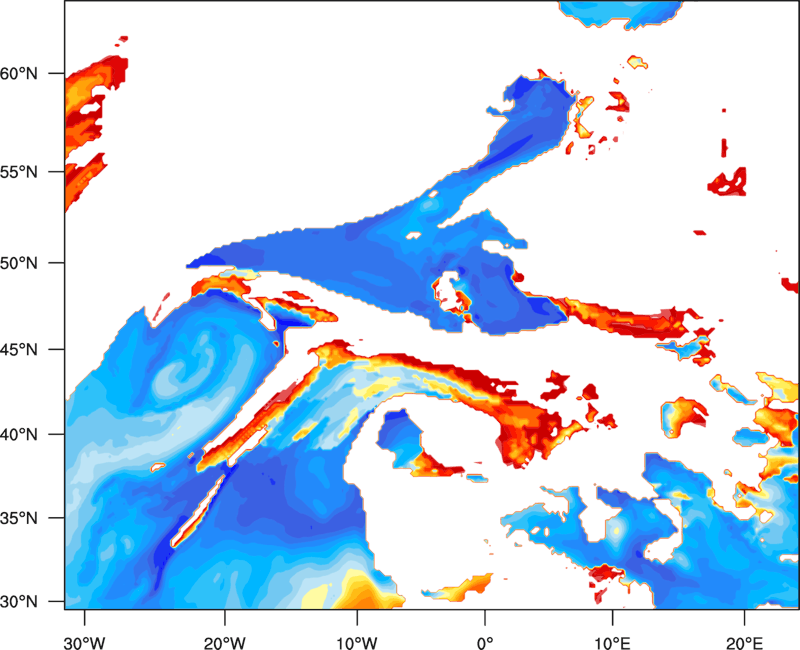
Task: Click the 55°N latitude label
Action: pos(19,172)
